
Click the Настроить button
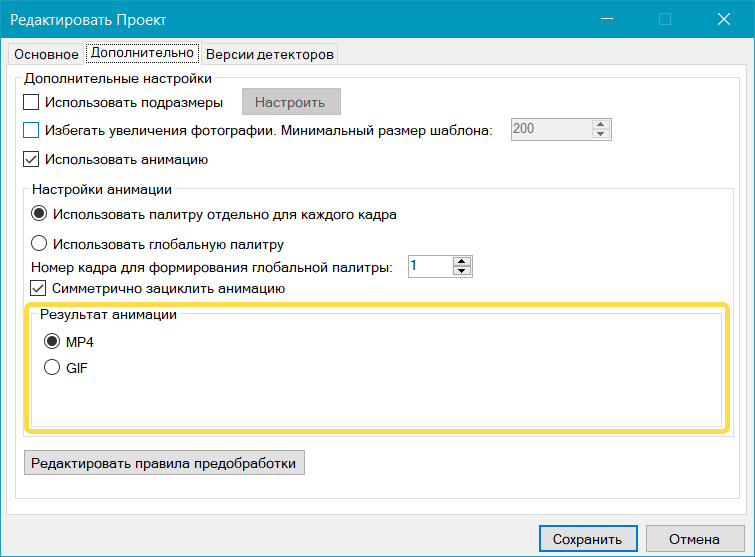pos(291,102)
